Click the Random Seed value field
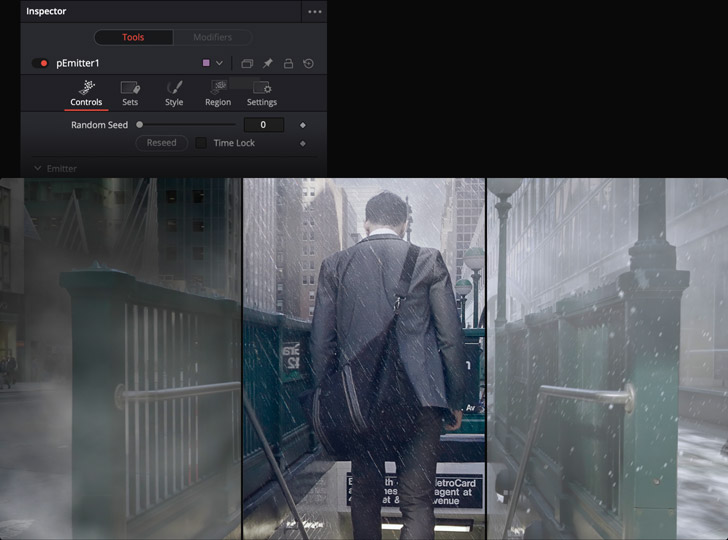This screenshot has width=728, height=540. [263, 125]
